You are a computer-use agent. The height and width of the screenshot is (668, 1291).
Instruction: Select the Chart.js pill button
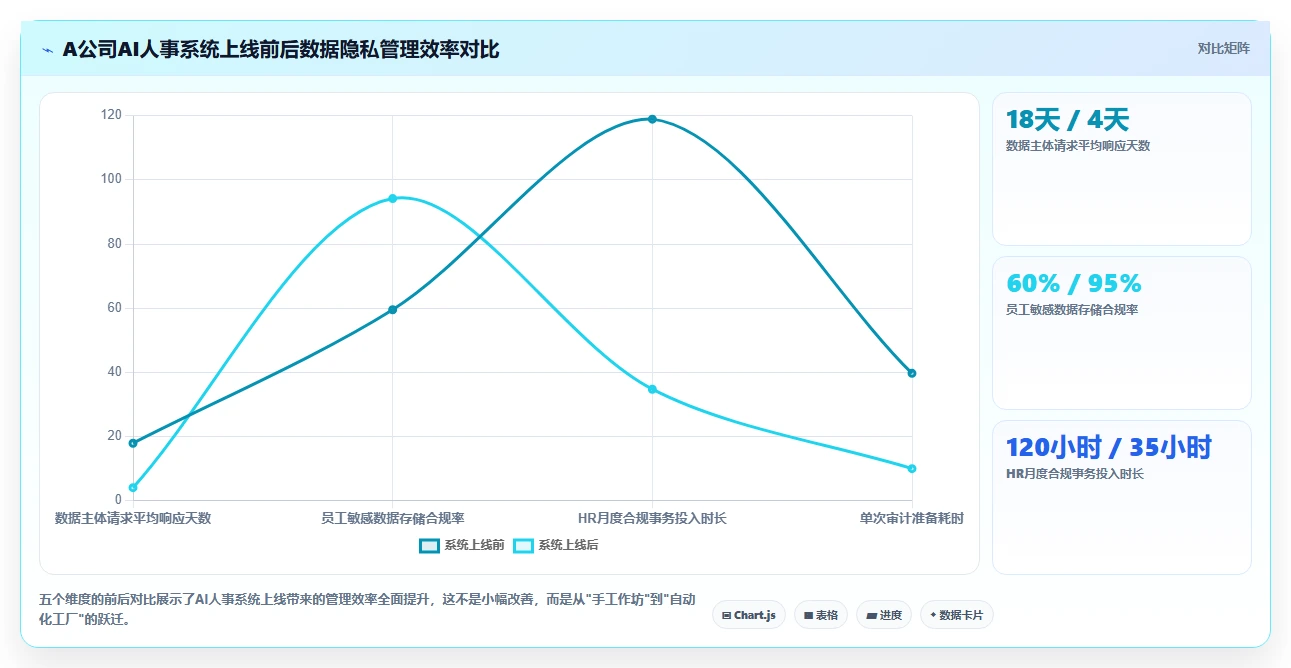[749, 615]
